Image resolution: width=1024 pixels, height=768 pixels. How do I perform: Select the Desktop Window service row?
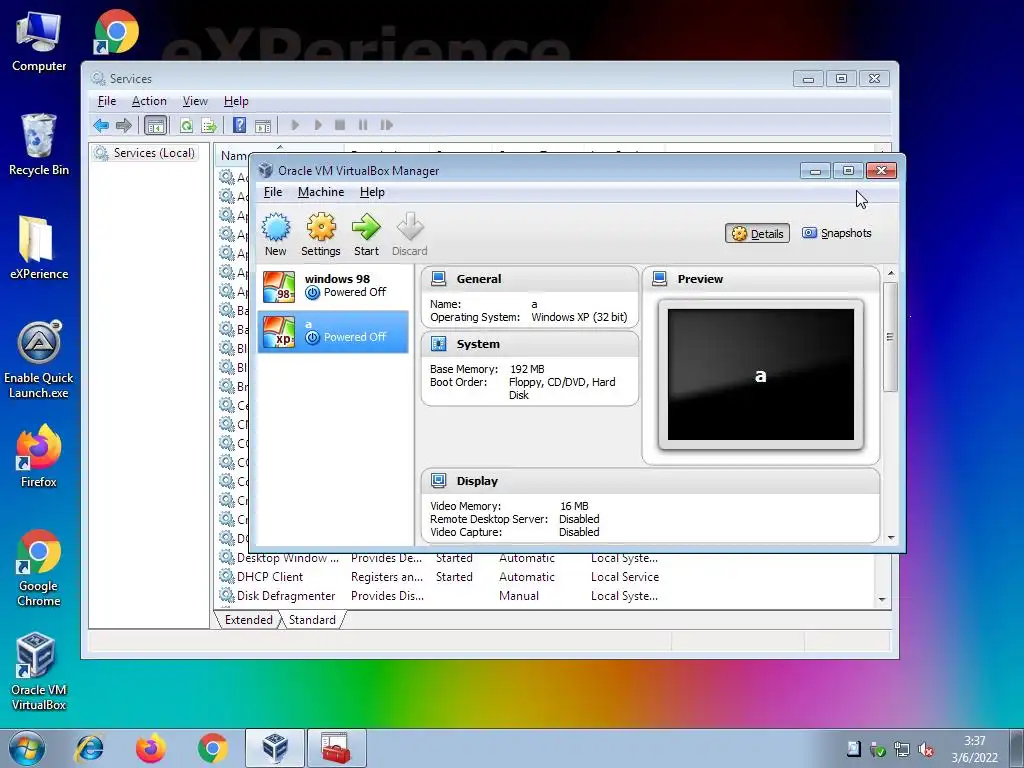[x=439, y=558]
